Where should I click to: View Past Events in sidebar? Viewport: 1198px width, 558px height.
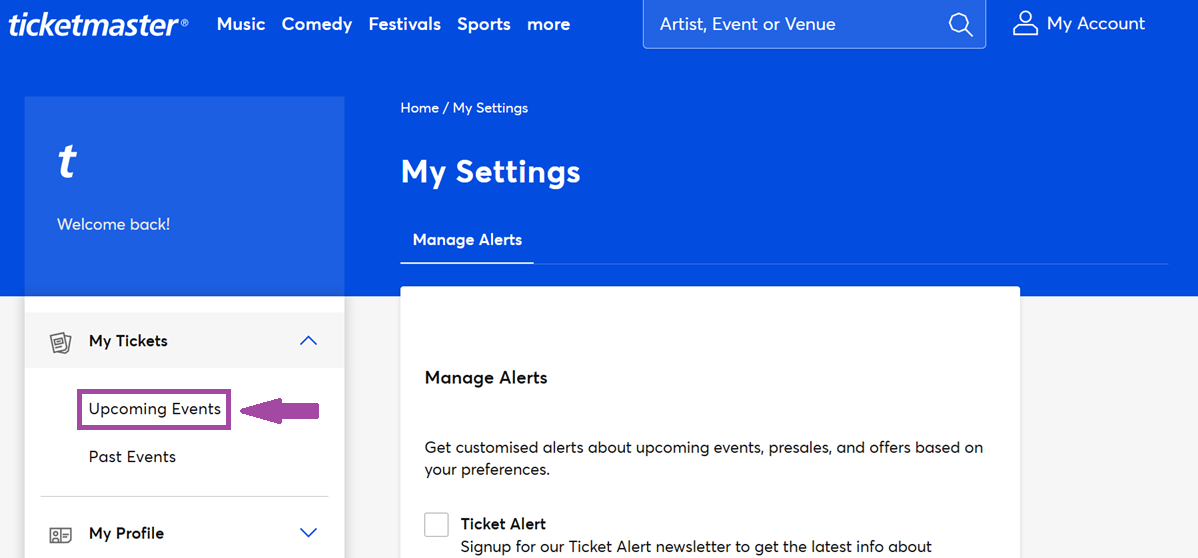point(132,457)
